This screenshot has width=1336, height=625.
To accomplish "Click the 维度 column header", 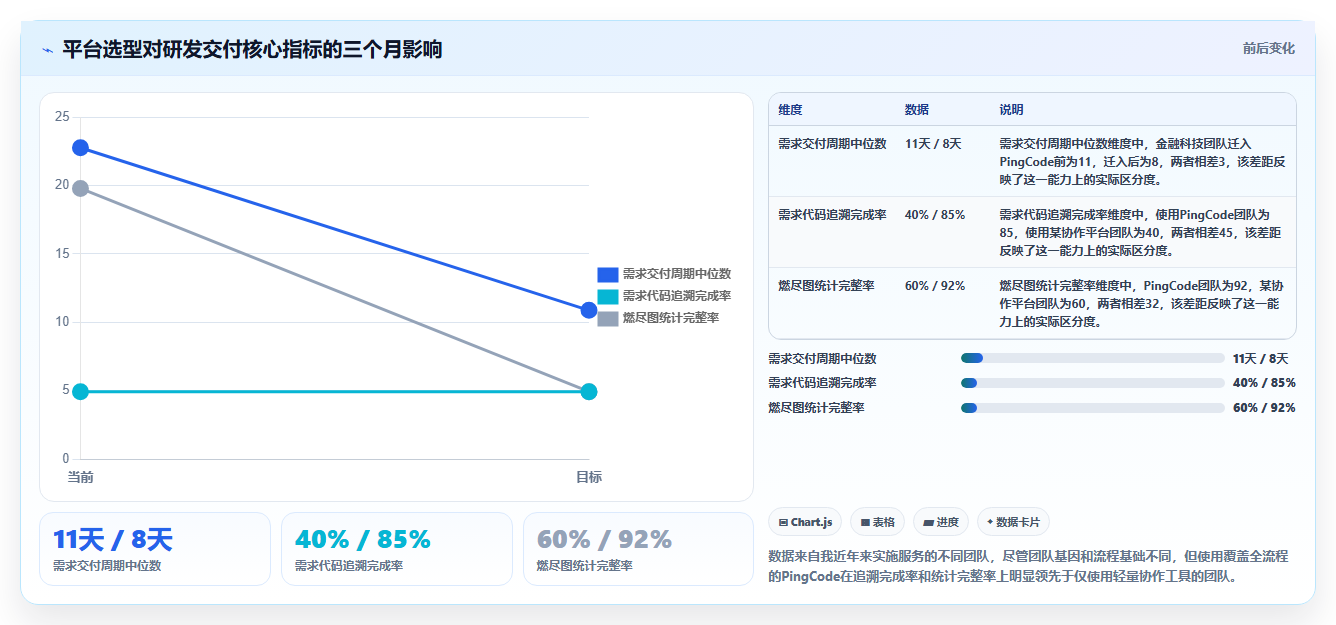I will pyautogui.click(x=790, y=110).
